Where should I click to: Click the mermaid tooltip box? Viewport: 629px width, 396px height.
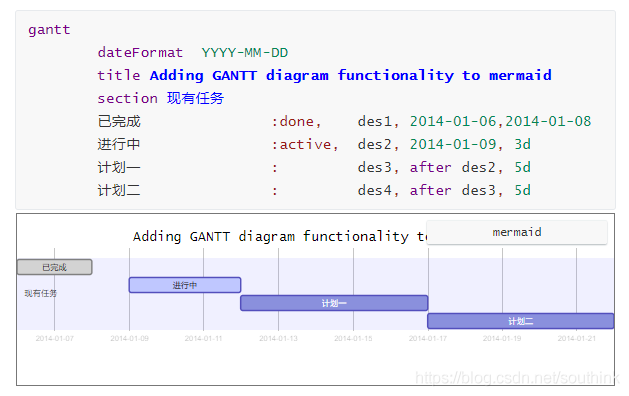pos(517,232)
